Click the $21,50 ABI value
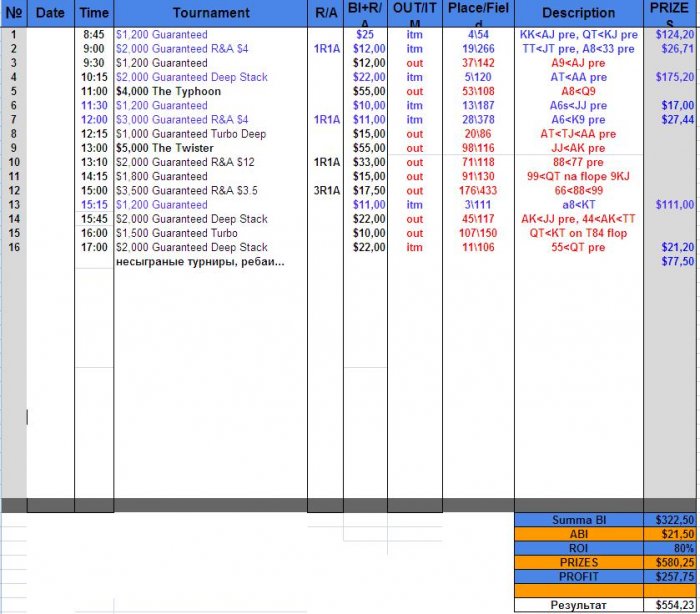The image size is (700, 614). (671, 534)
